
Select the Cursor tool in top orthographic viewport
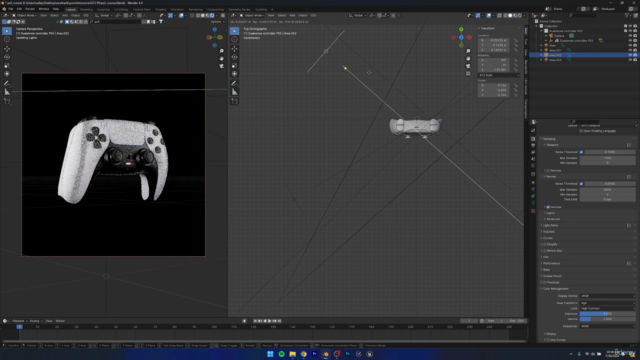(234, 39)
